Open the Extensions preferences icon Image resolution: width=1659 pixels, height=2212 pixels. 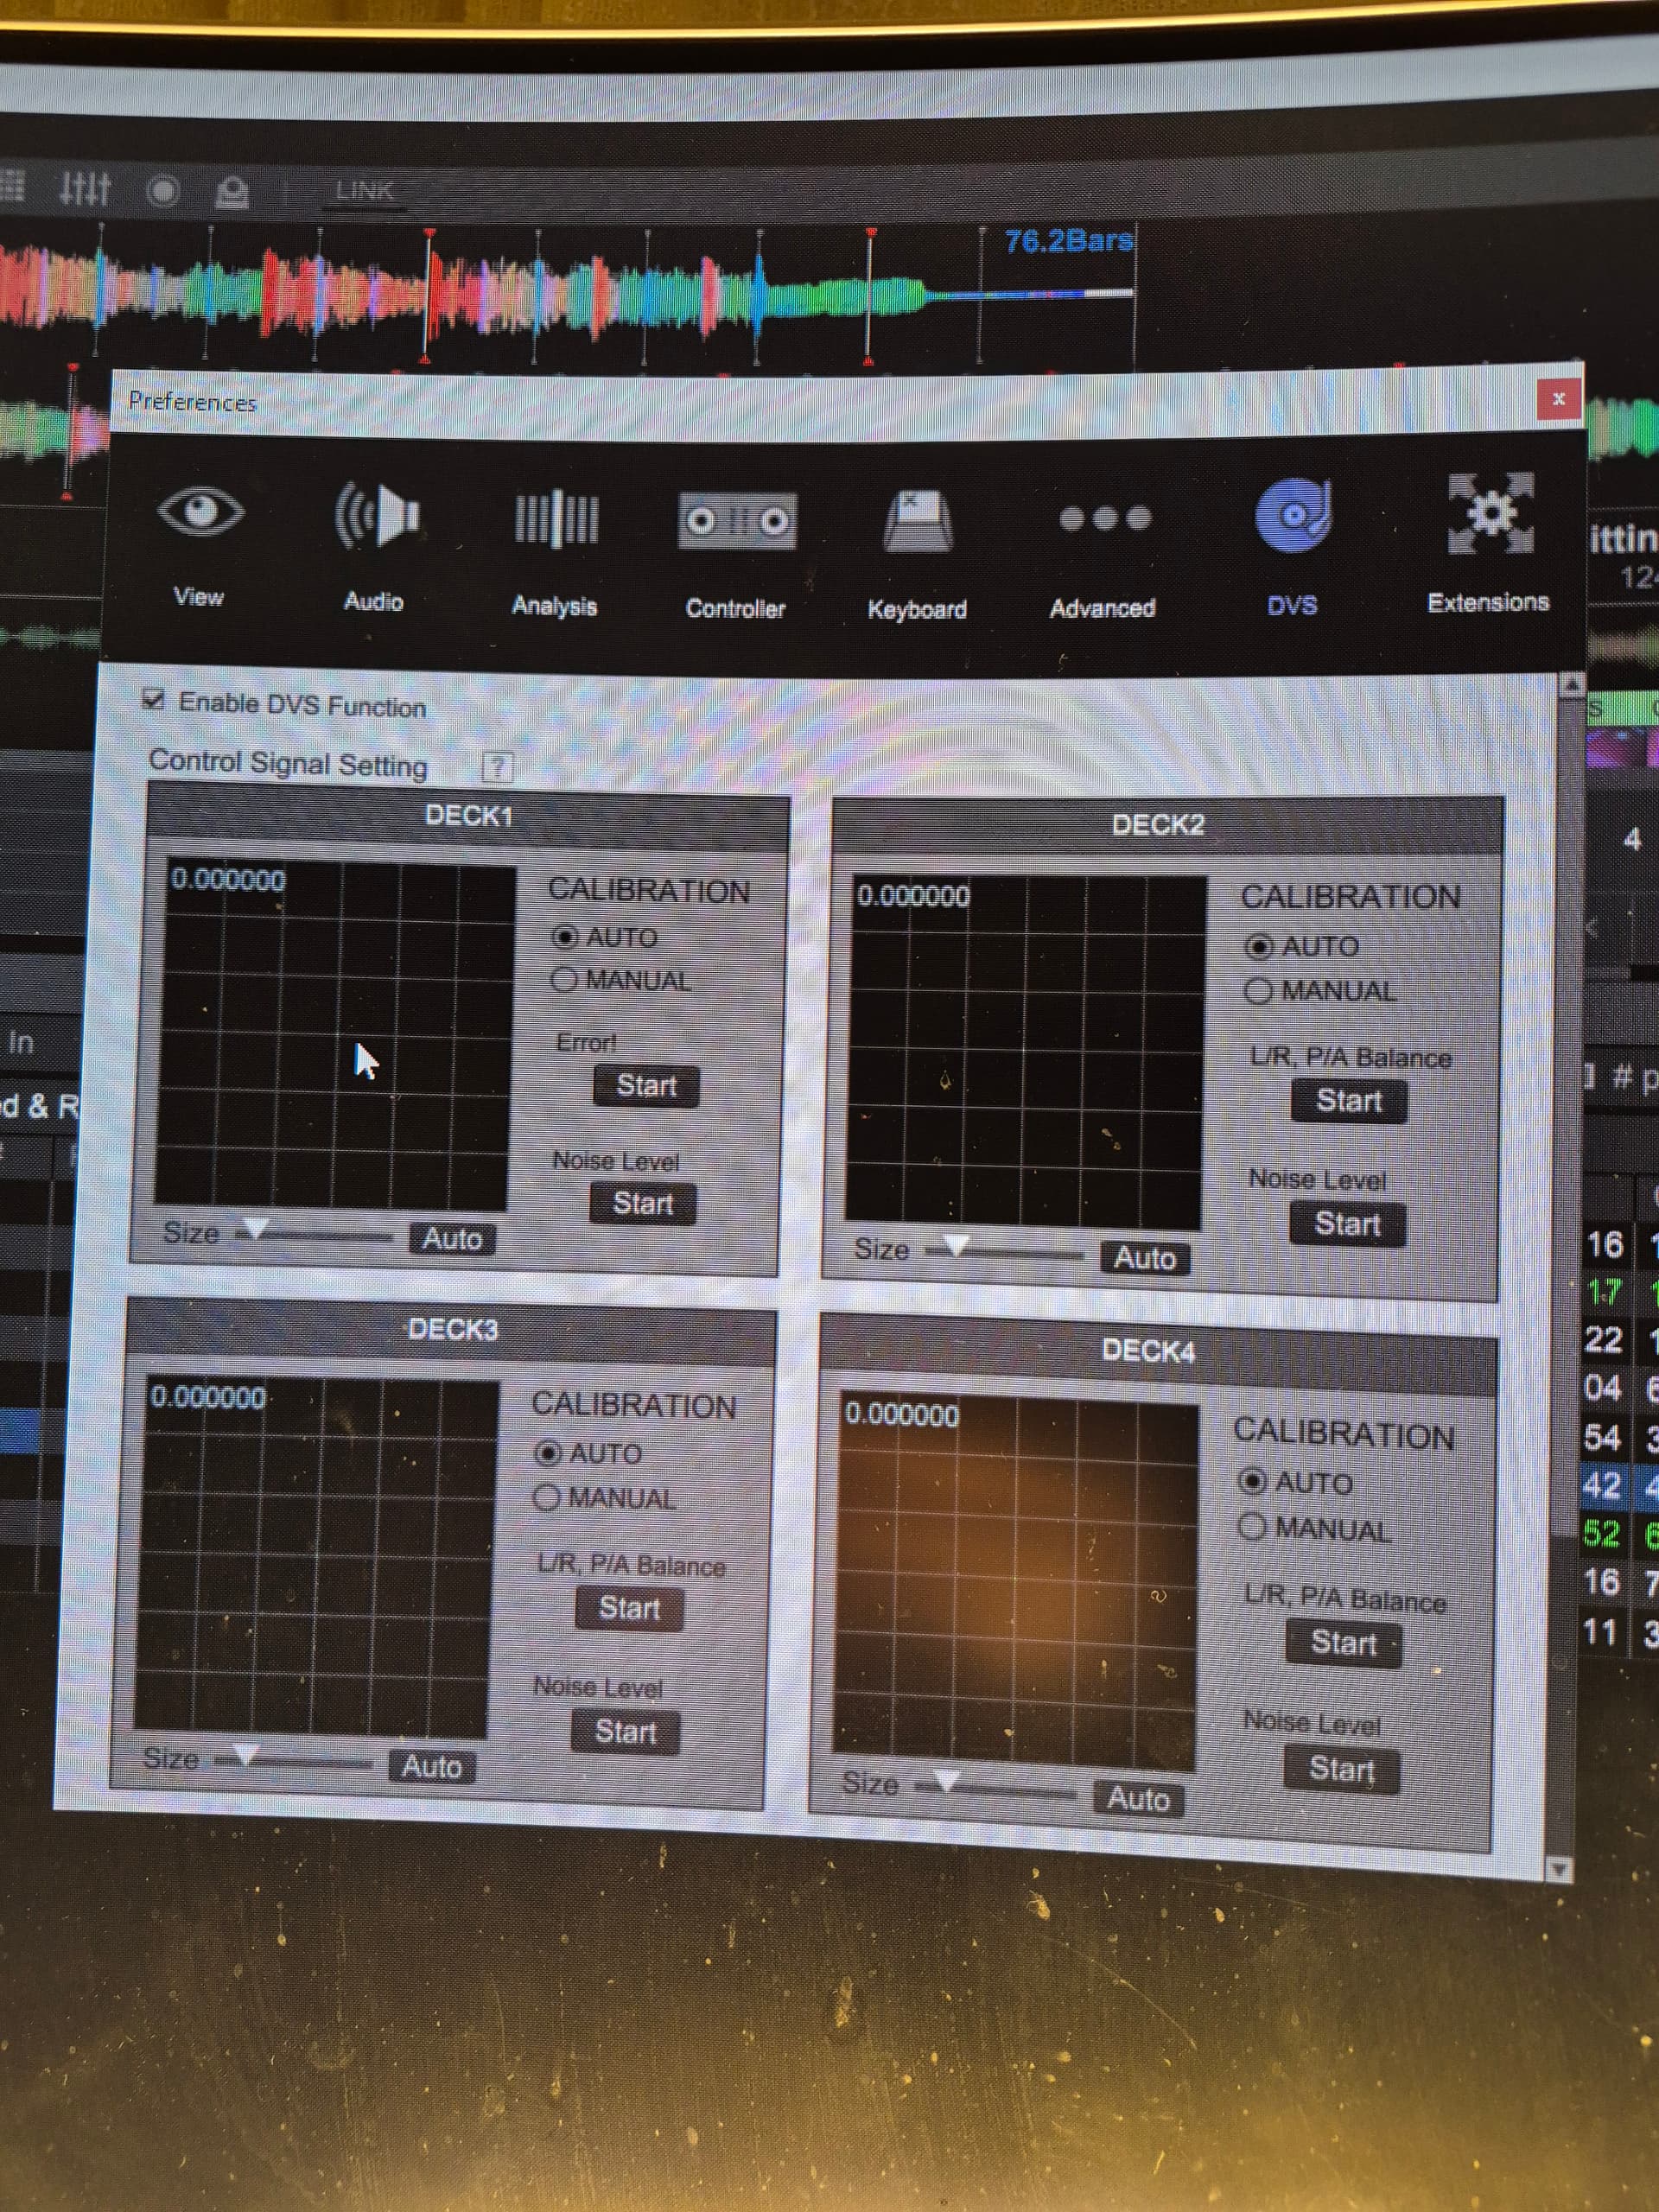pyautogui.click(x=1489, y=513)
